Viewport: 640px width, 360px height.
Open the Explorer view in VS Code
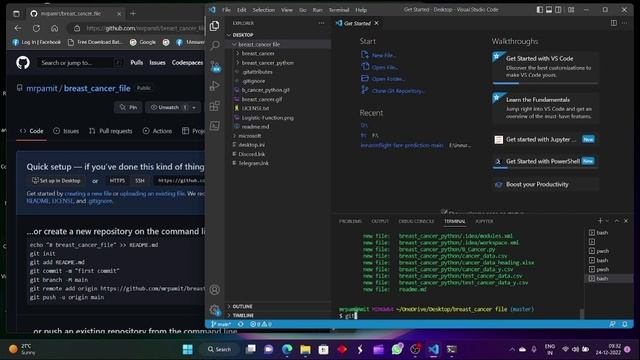(214, 26)
